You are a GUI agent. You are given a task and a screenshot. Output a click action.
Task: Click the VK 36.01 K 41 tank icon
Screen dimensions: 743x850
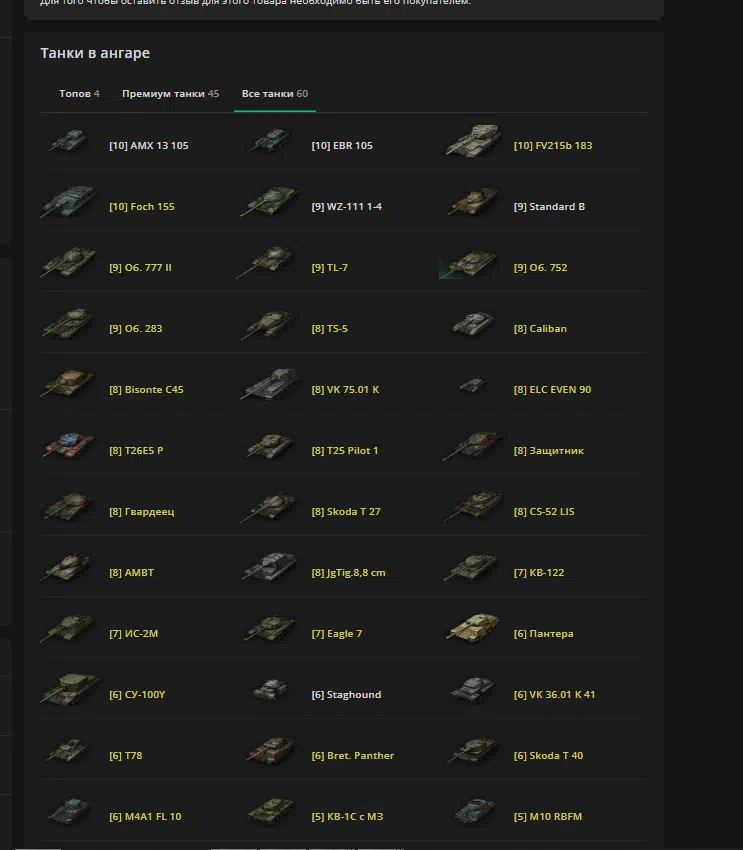pos(473,689)
